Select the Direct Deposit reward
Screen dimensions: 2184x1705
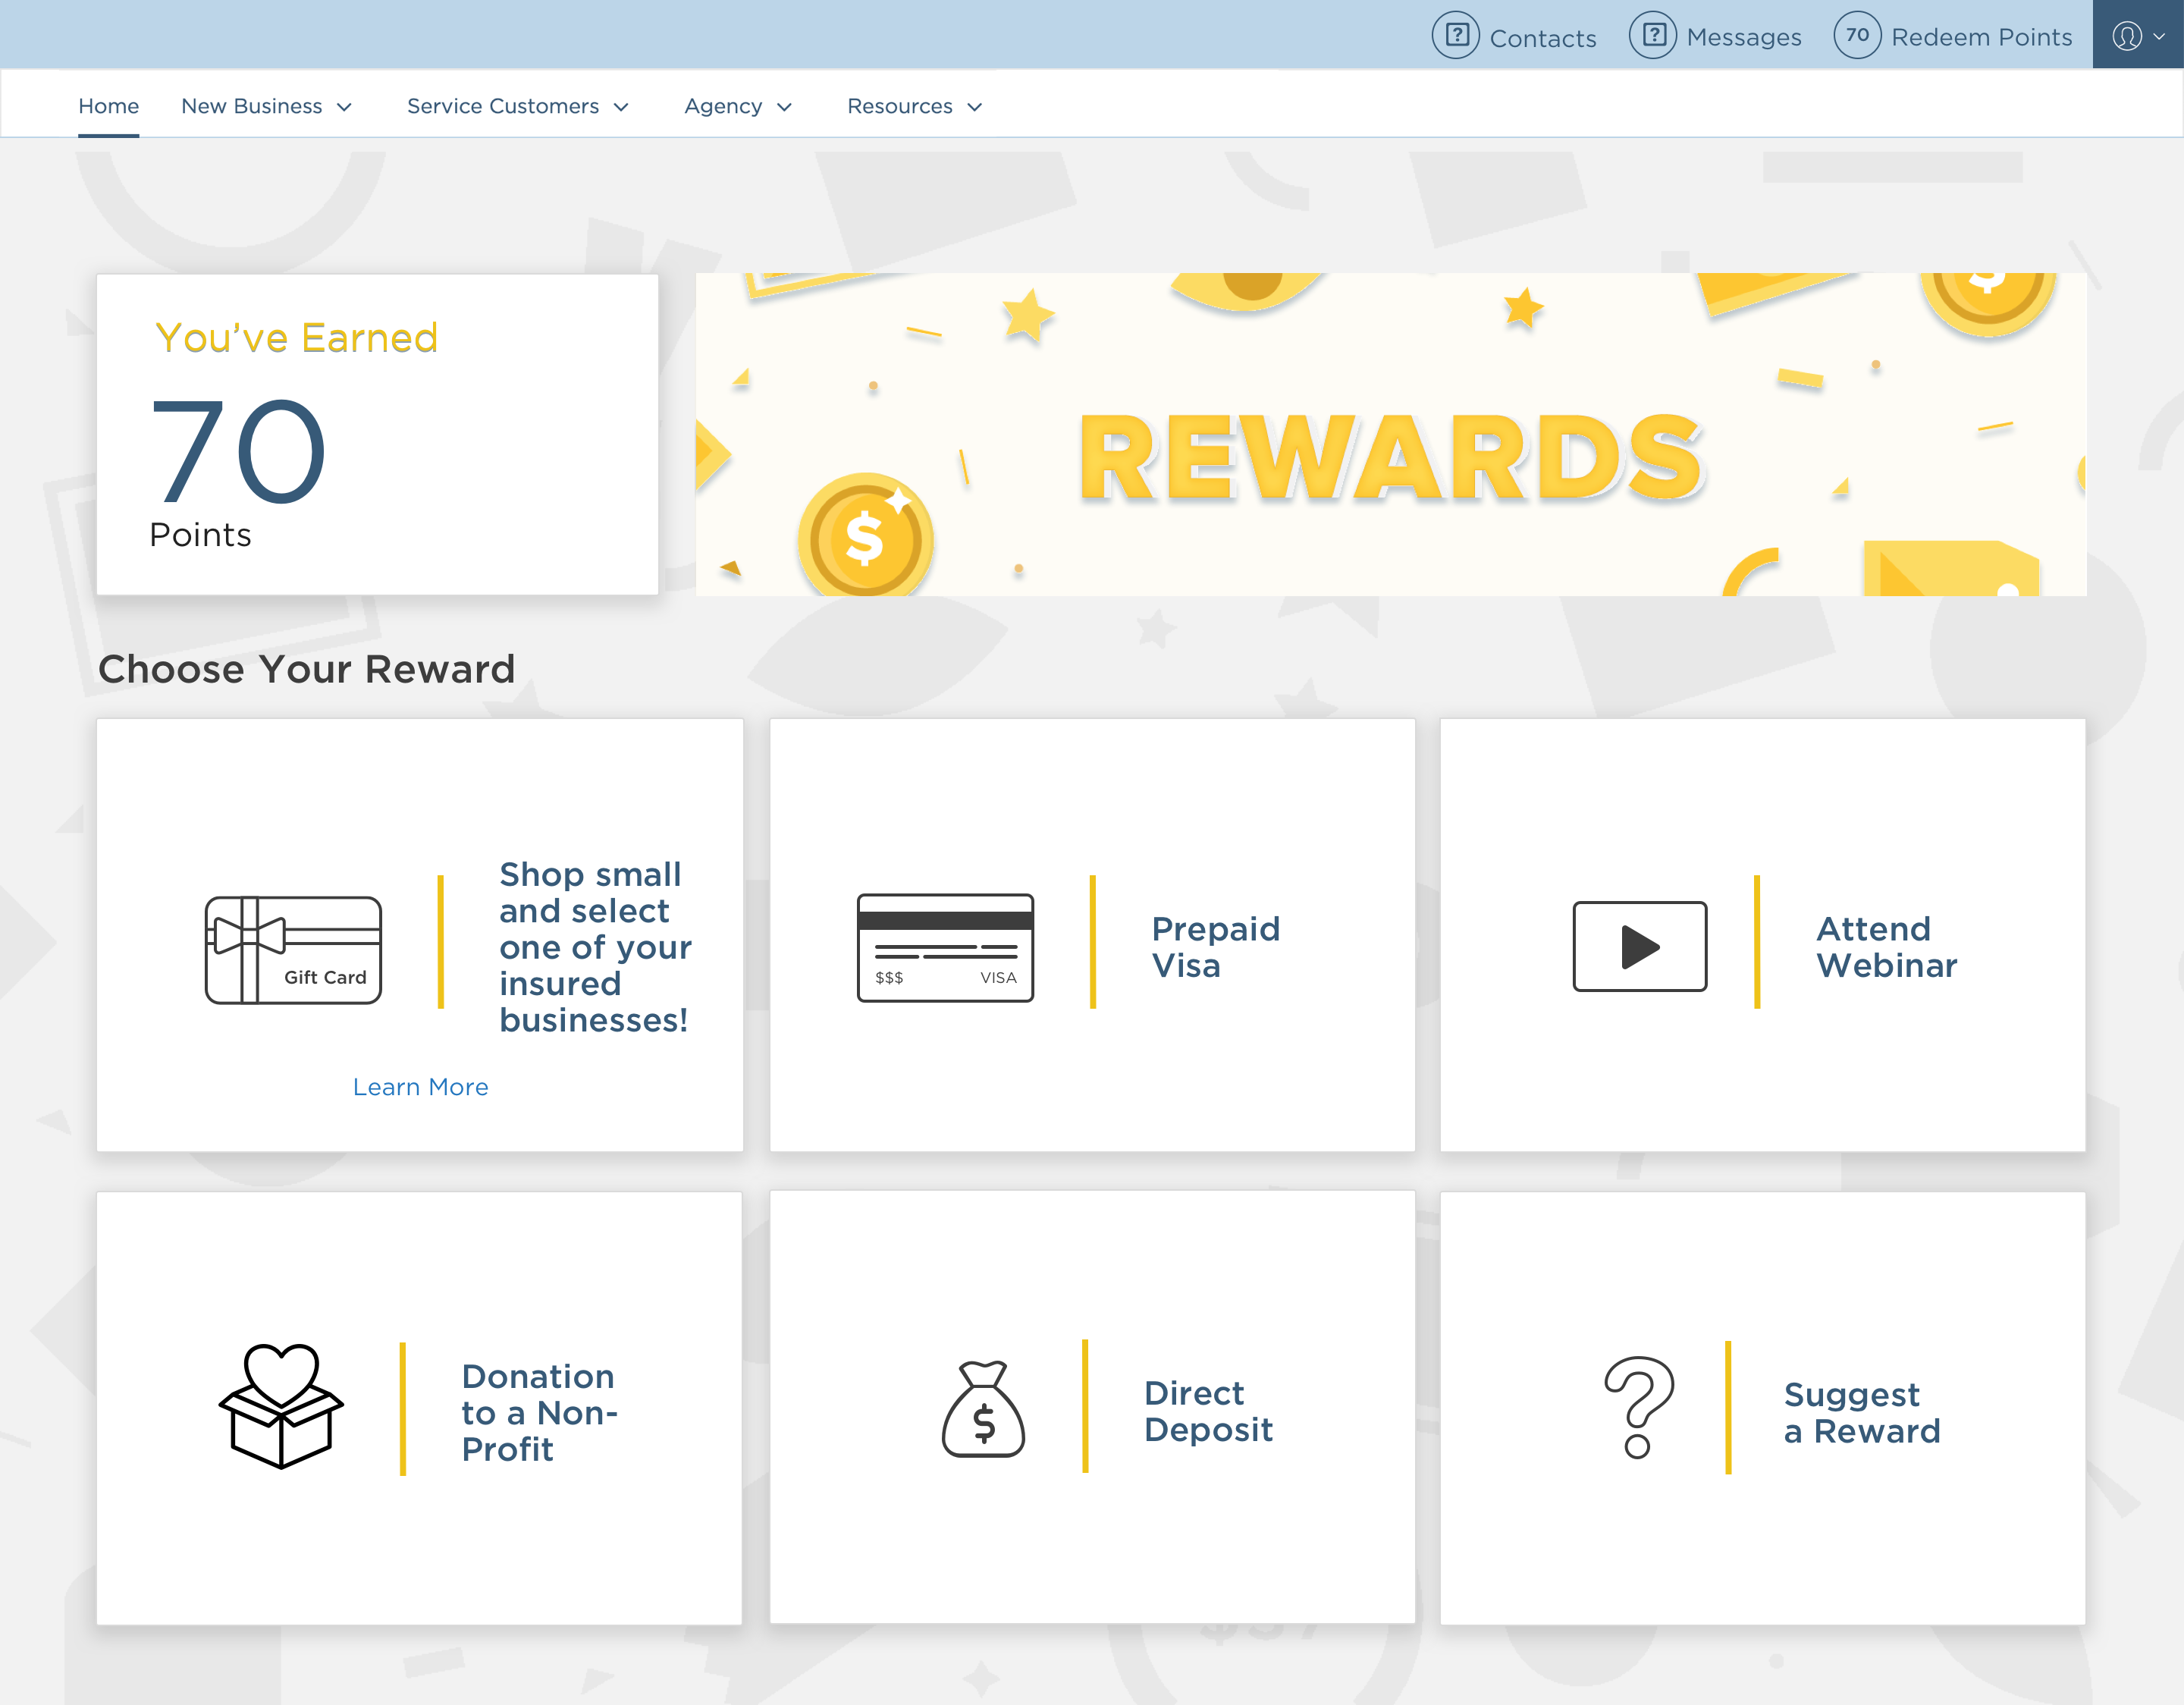(1093, 1407)
